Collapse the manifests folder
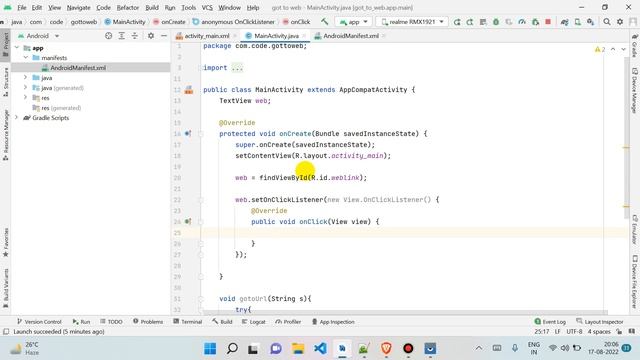 (x=26, y=58)
